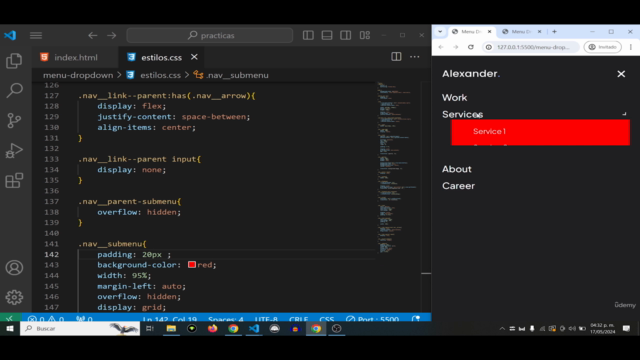Go back in Chrome
Image resolution: width=640 pixels, height=360 pixels.
click(441, 47)
